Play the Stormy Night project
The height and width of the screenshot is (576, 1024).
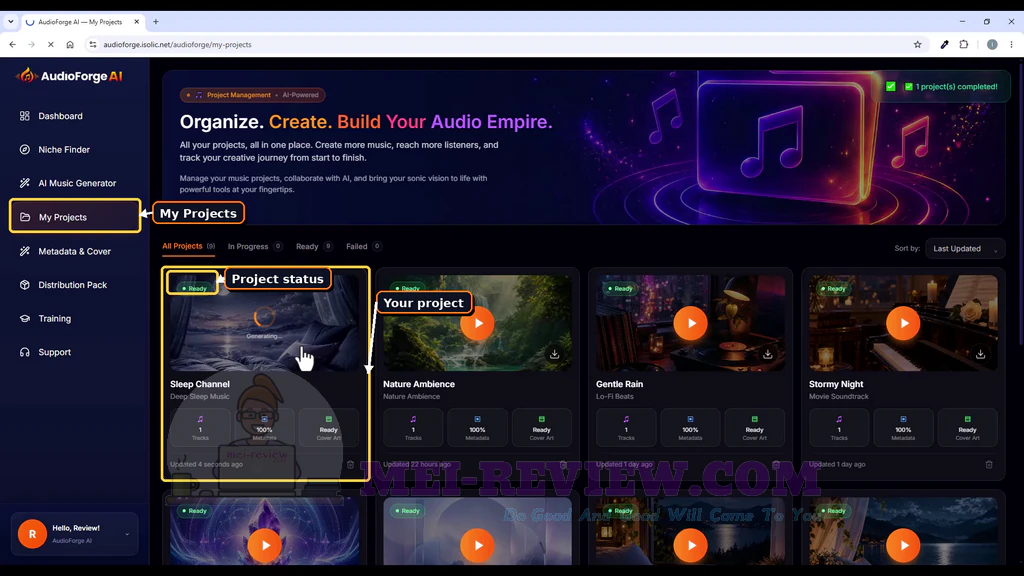pos(903,323)
